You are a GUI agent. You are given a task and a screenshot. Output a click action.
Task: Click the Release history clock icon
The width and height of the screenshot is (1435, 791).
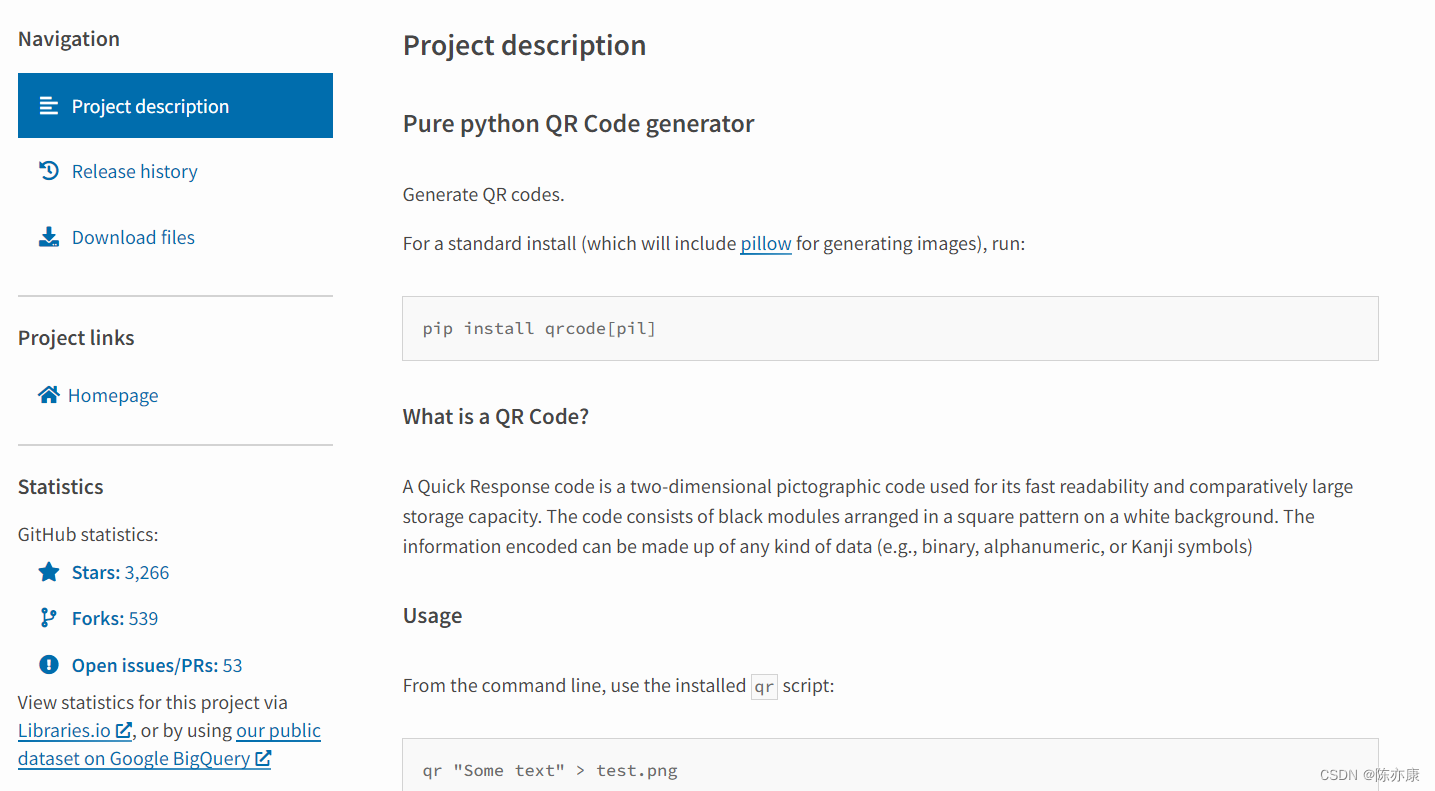tap(48, 171)
